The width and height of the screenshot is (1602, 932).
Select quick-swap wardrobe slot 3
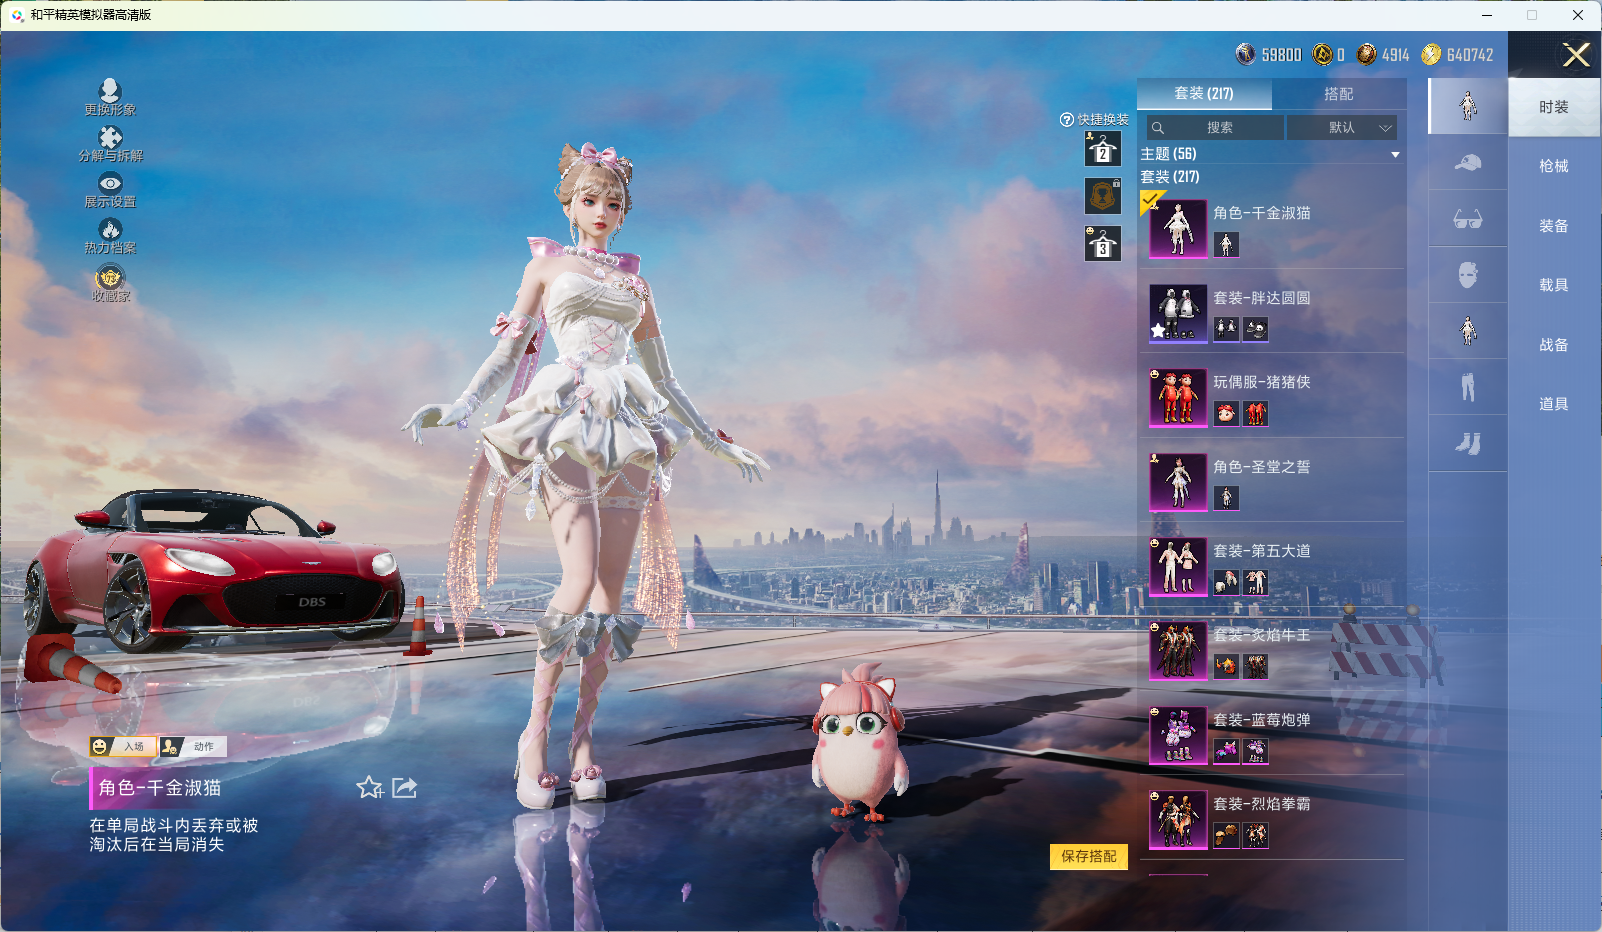coord(1102,244)
